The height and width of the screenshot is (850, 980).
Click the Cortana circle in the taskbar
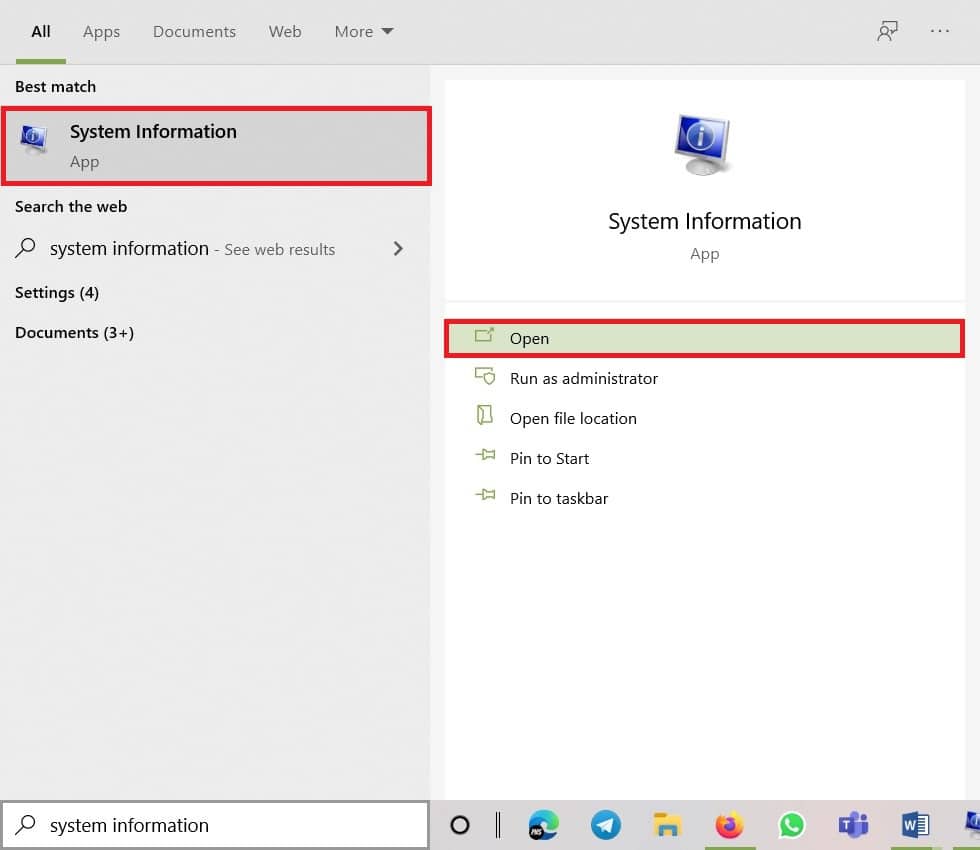point(460,826)
